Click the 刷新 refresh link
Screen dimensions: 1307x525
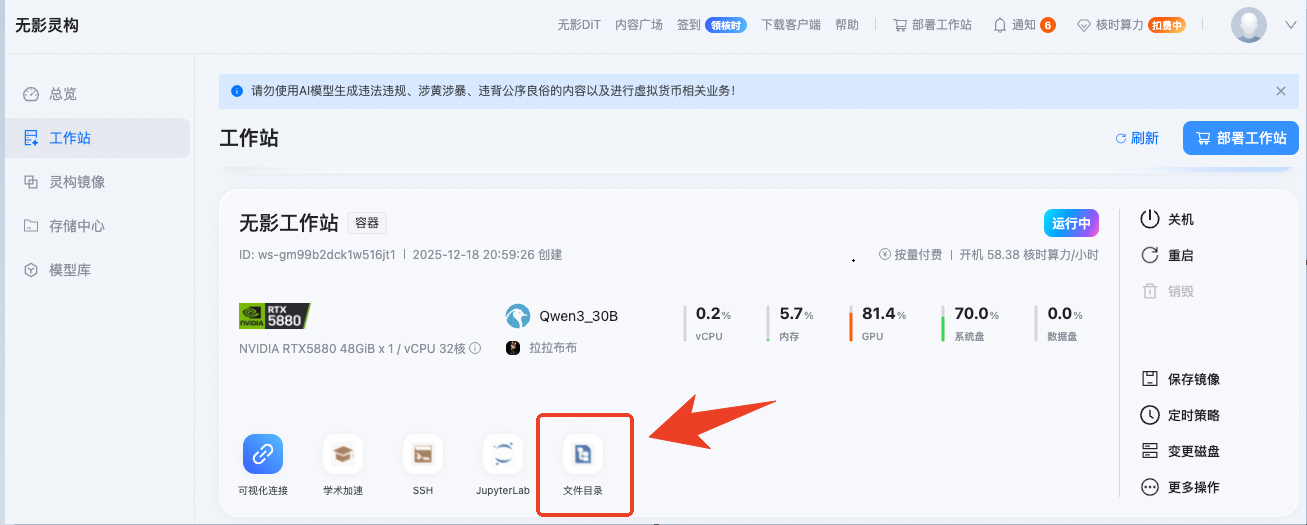click(x=1137, y=138)
